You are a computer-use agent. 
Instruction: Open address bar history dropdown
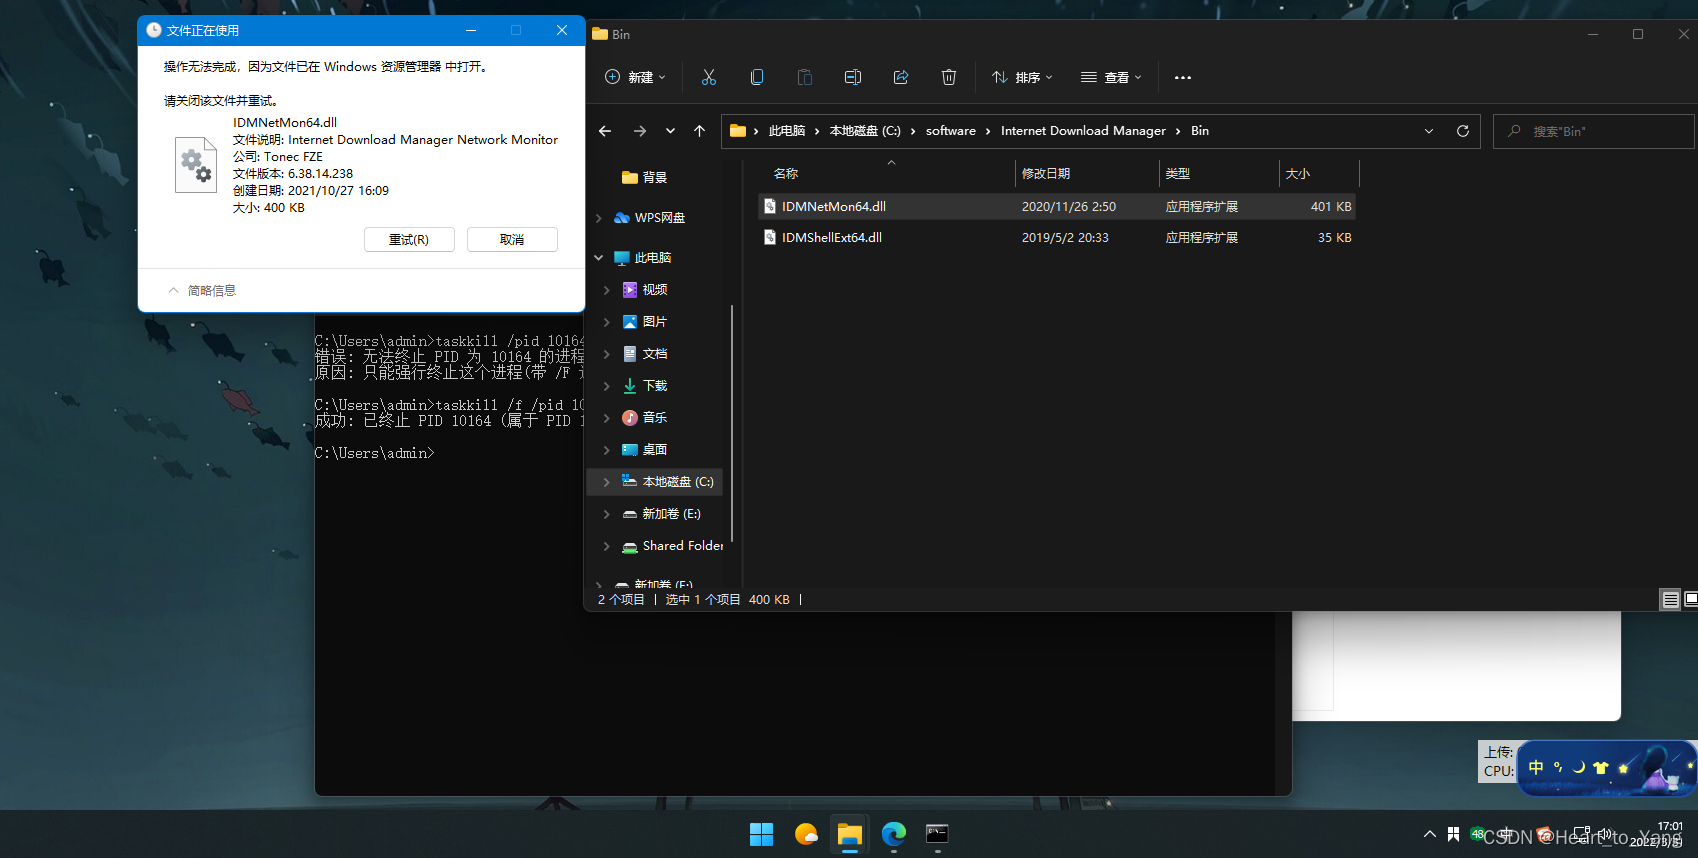point(1429,131)
